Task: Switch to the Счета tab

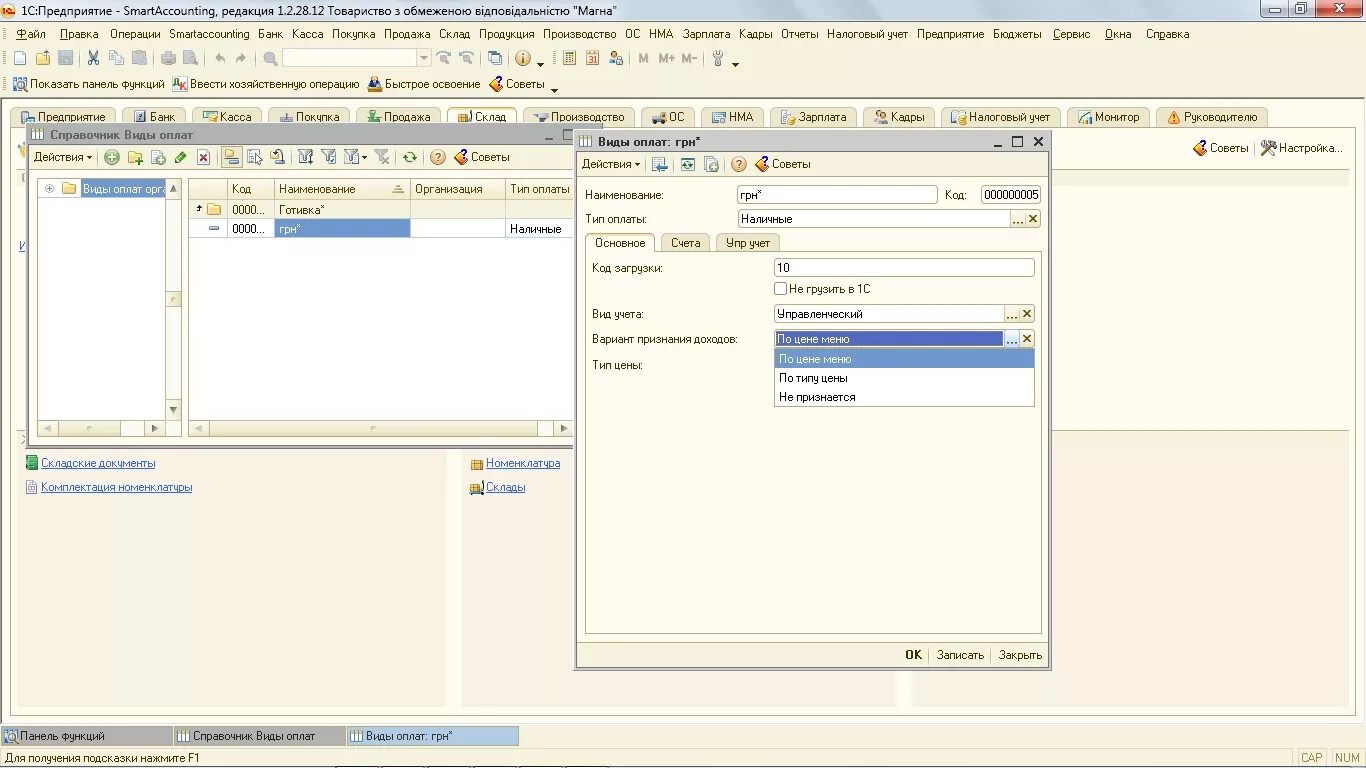Action: click(x=686, y=243)
